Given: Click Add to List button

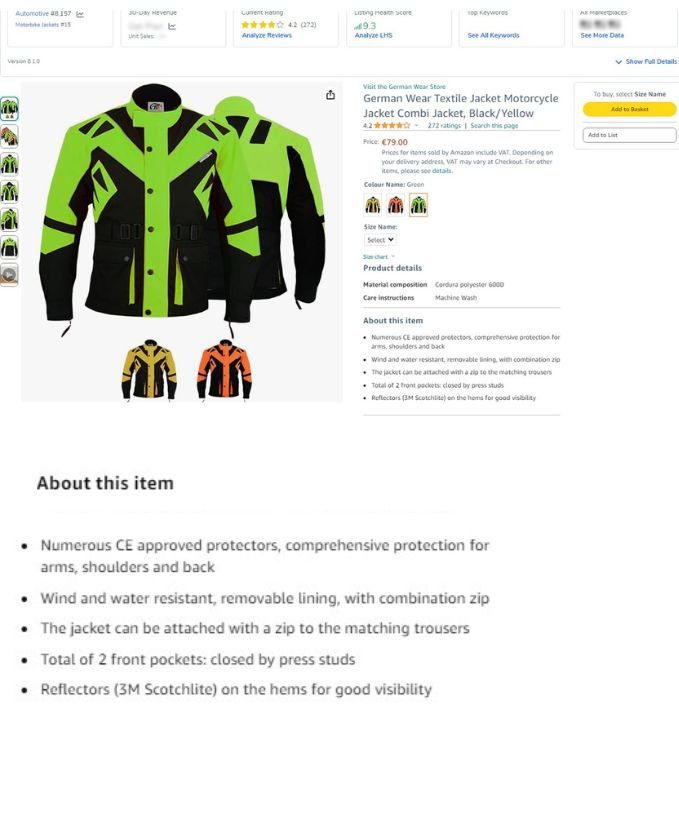Looking at the screenshot, I should 630,135.
